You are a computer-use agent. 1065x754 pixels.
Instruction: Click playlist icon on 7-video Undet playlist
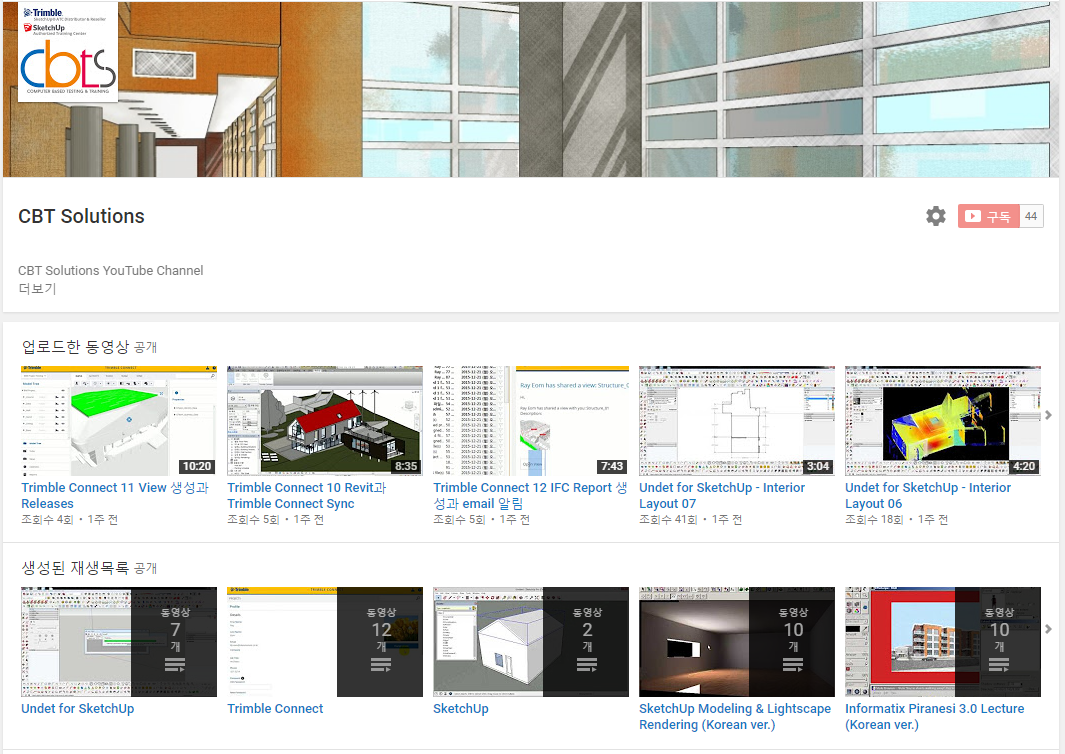pyautogui.click(x=175, y=665)
